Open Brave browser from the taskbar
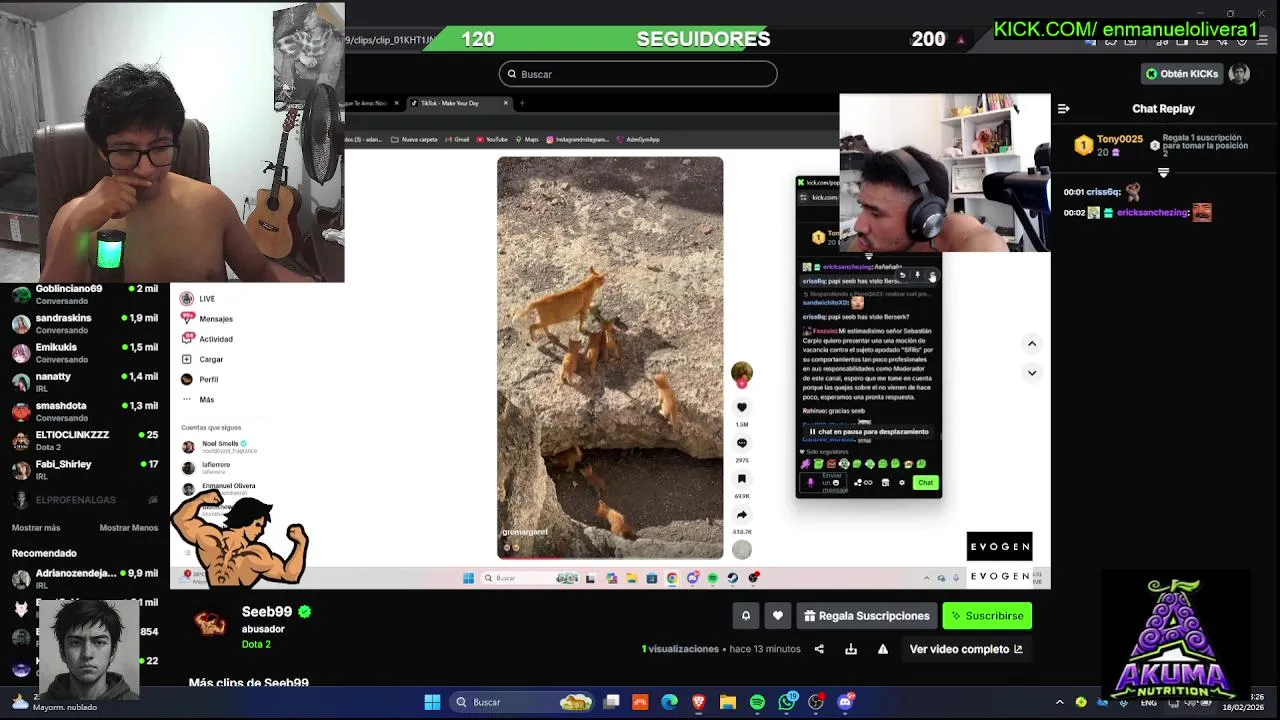1280x720 pixels. [x=698, y=702]
